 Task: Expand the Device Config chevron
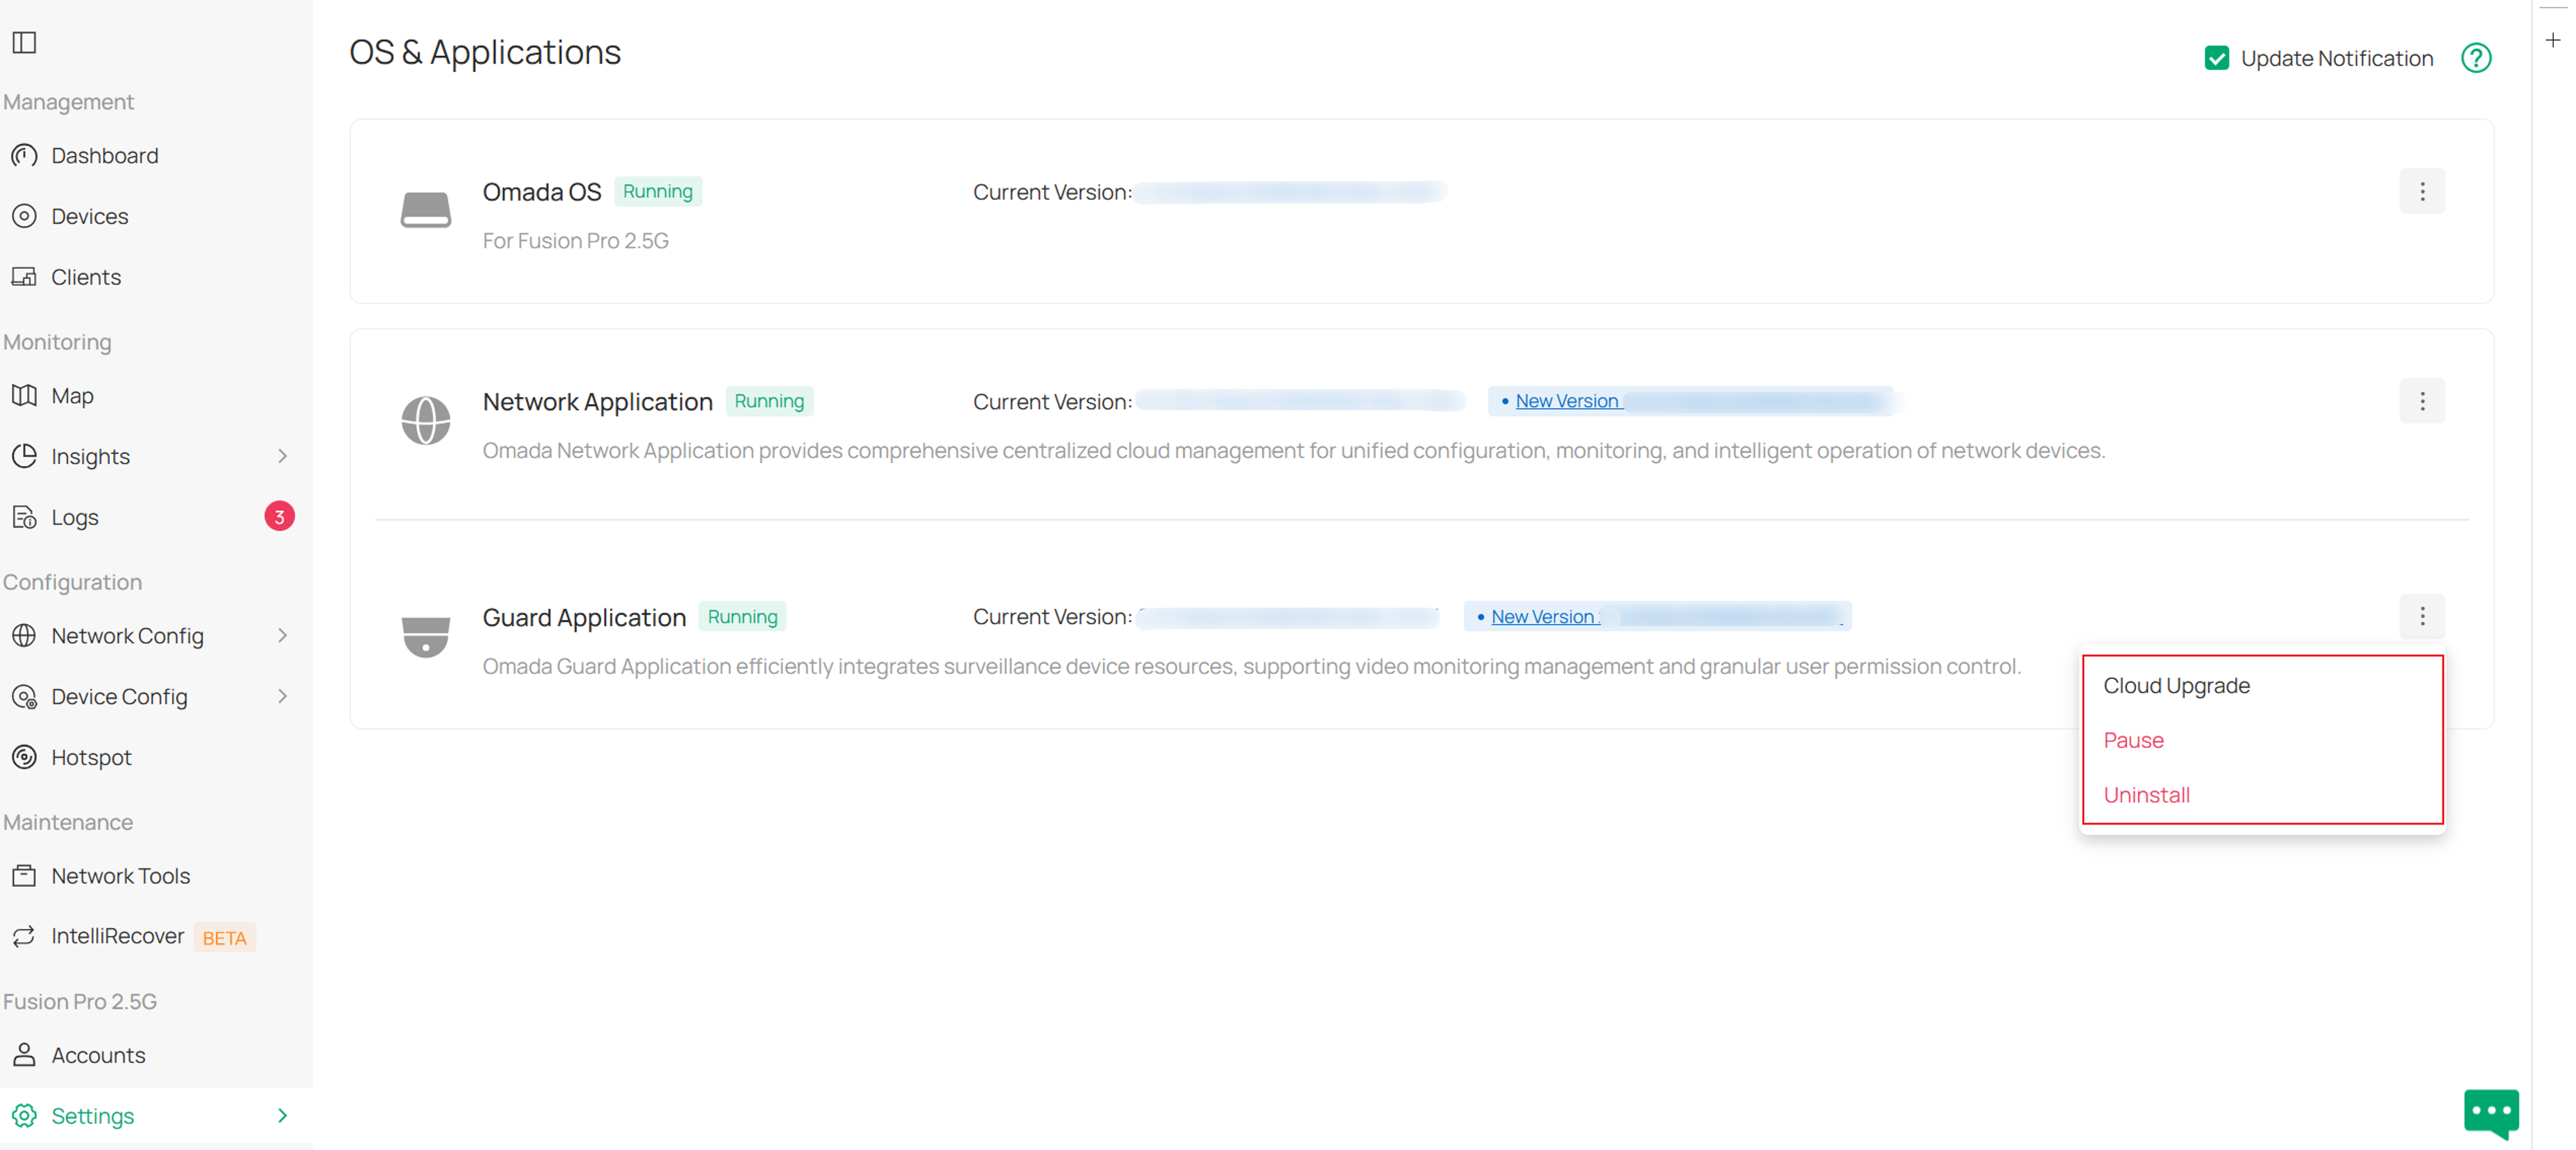pyautogui.click(x=283, y=697)
